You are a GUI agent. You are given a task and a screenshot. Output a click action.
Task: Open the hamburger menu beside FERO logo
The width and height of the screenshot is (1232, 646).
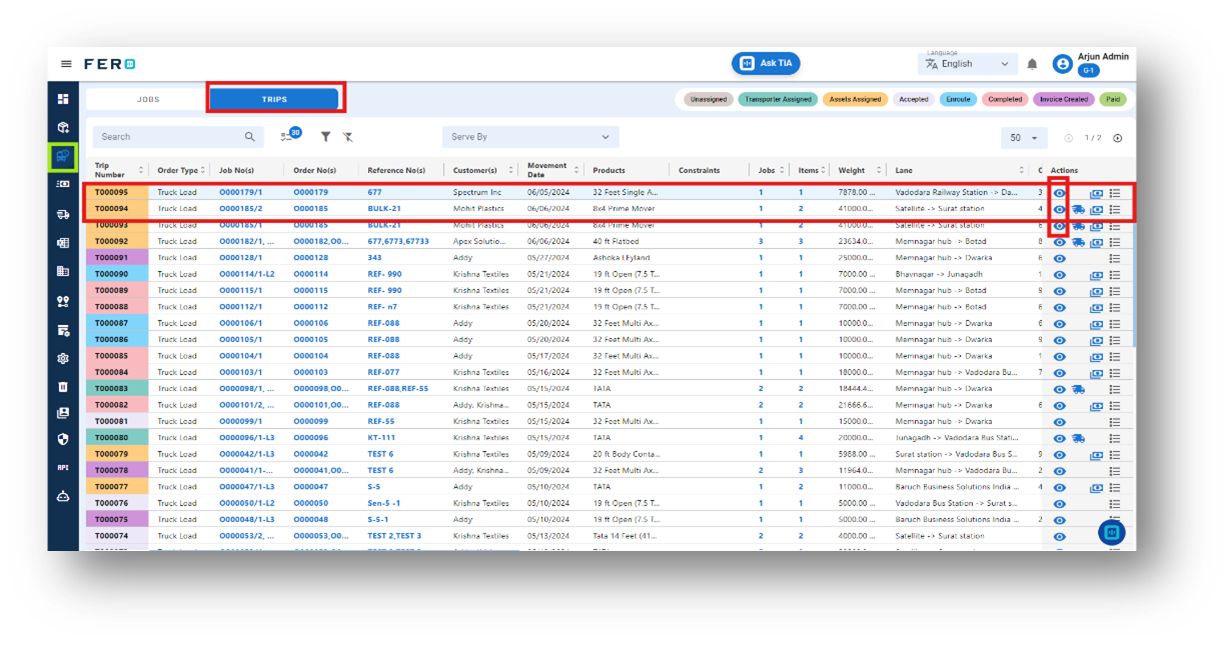66,64
